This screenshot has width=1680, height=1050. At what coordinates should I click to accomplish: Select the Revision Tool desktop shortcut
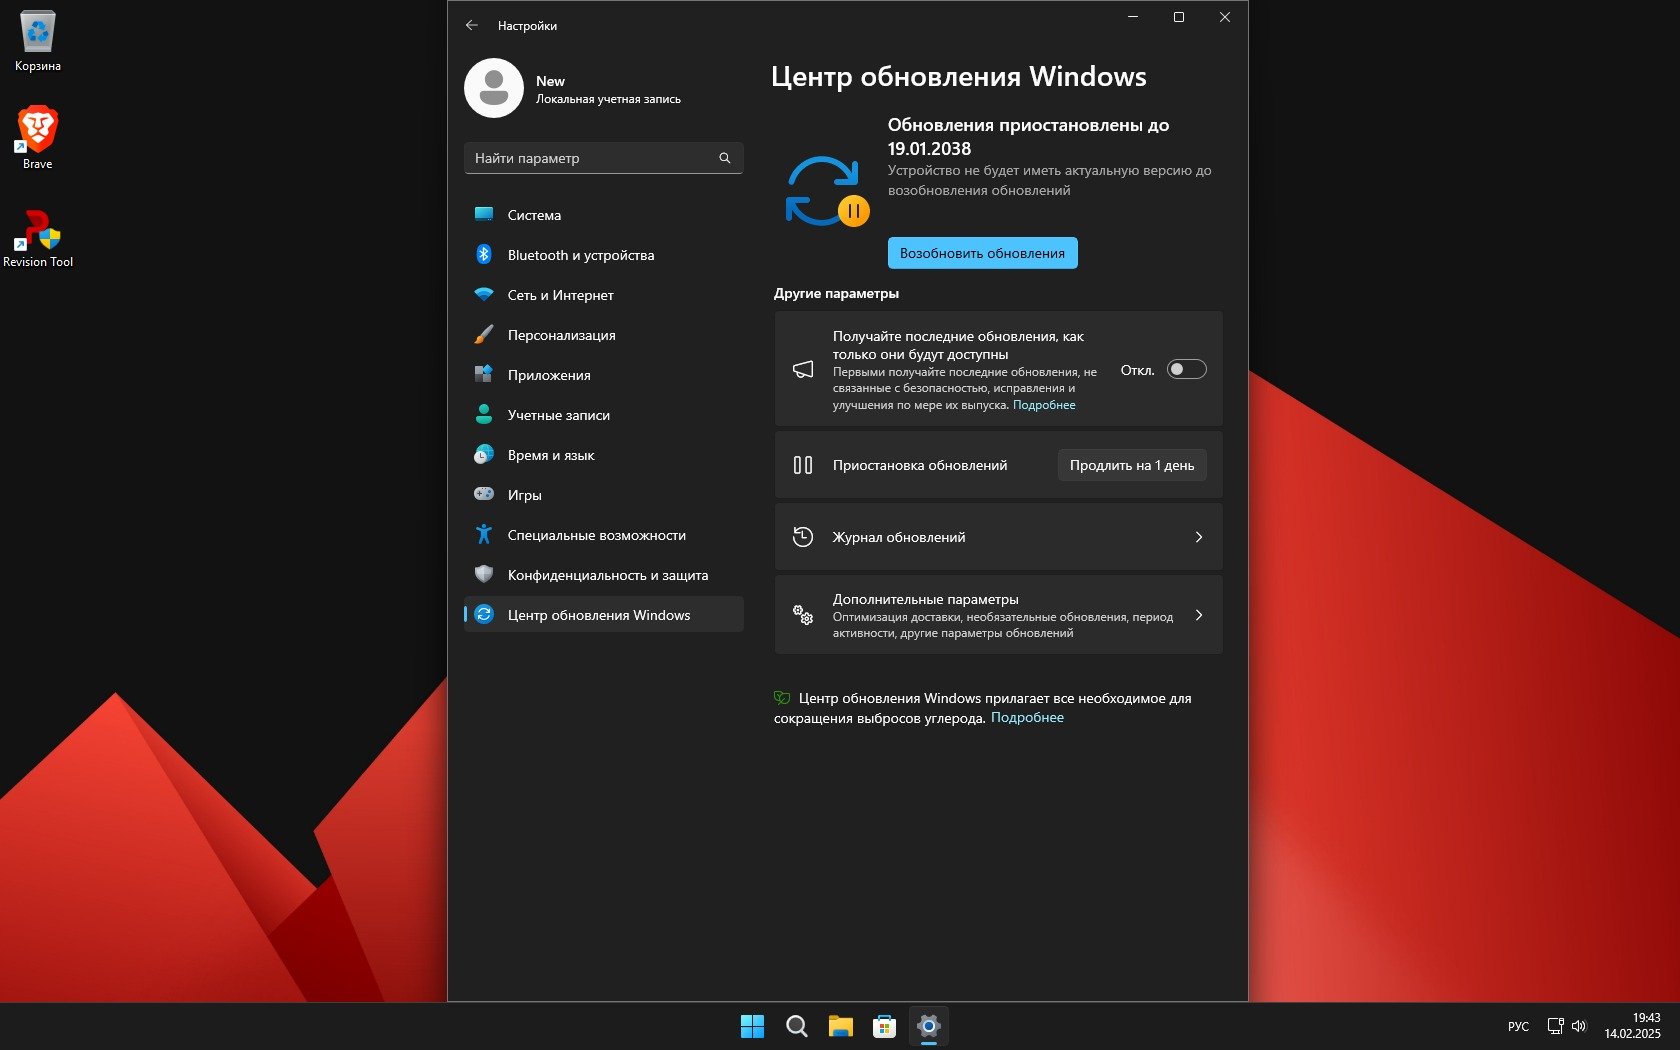tap(38, 238)
